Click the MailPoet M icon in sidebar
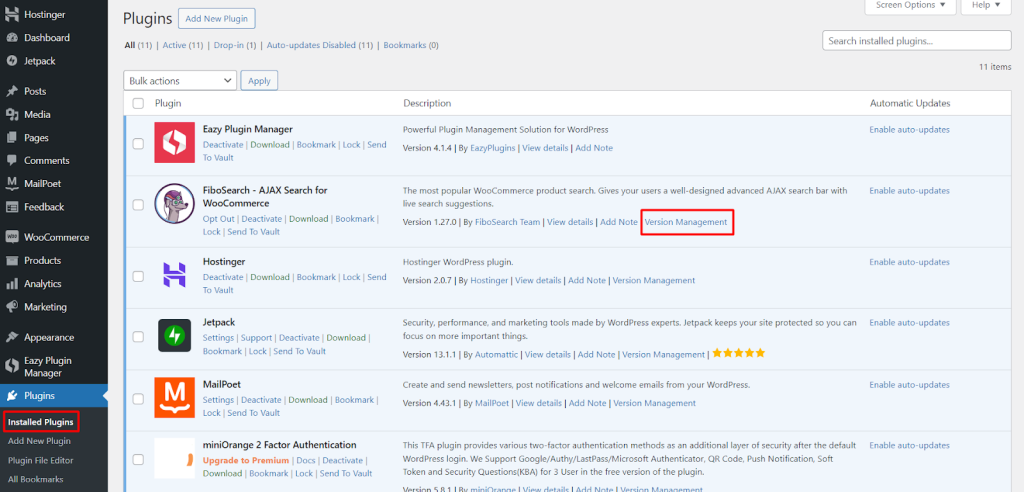The image size is (1024, 492). tap(11, 184)
